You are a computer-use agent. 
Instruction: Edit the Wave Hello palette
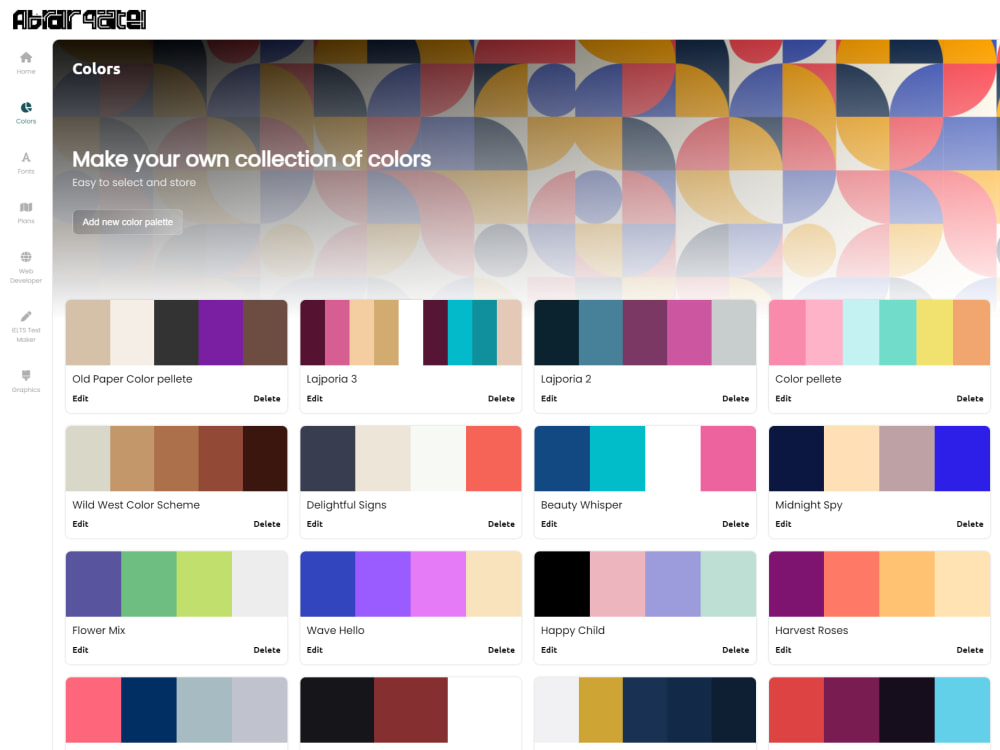[314, 650]
